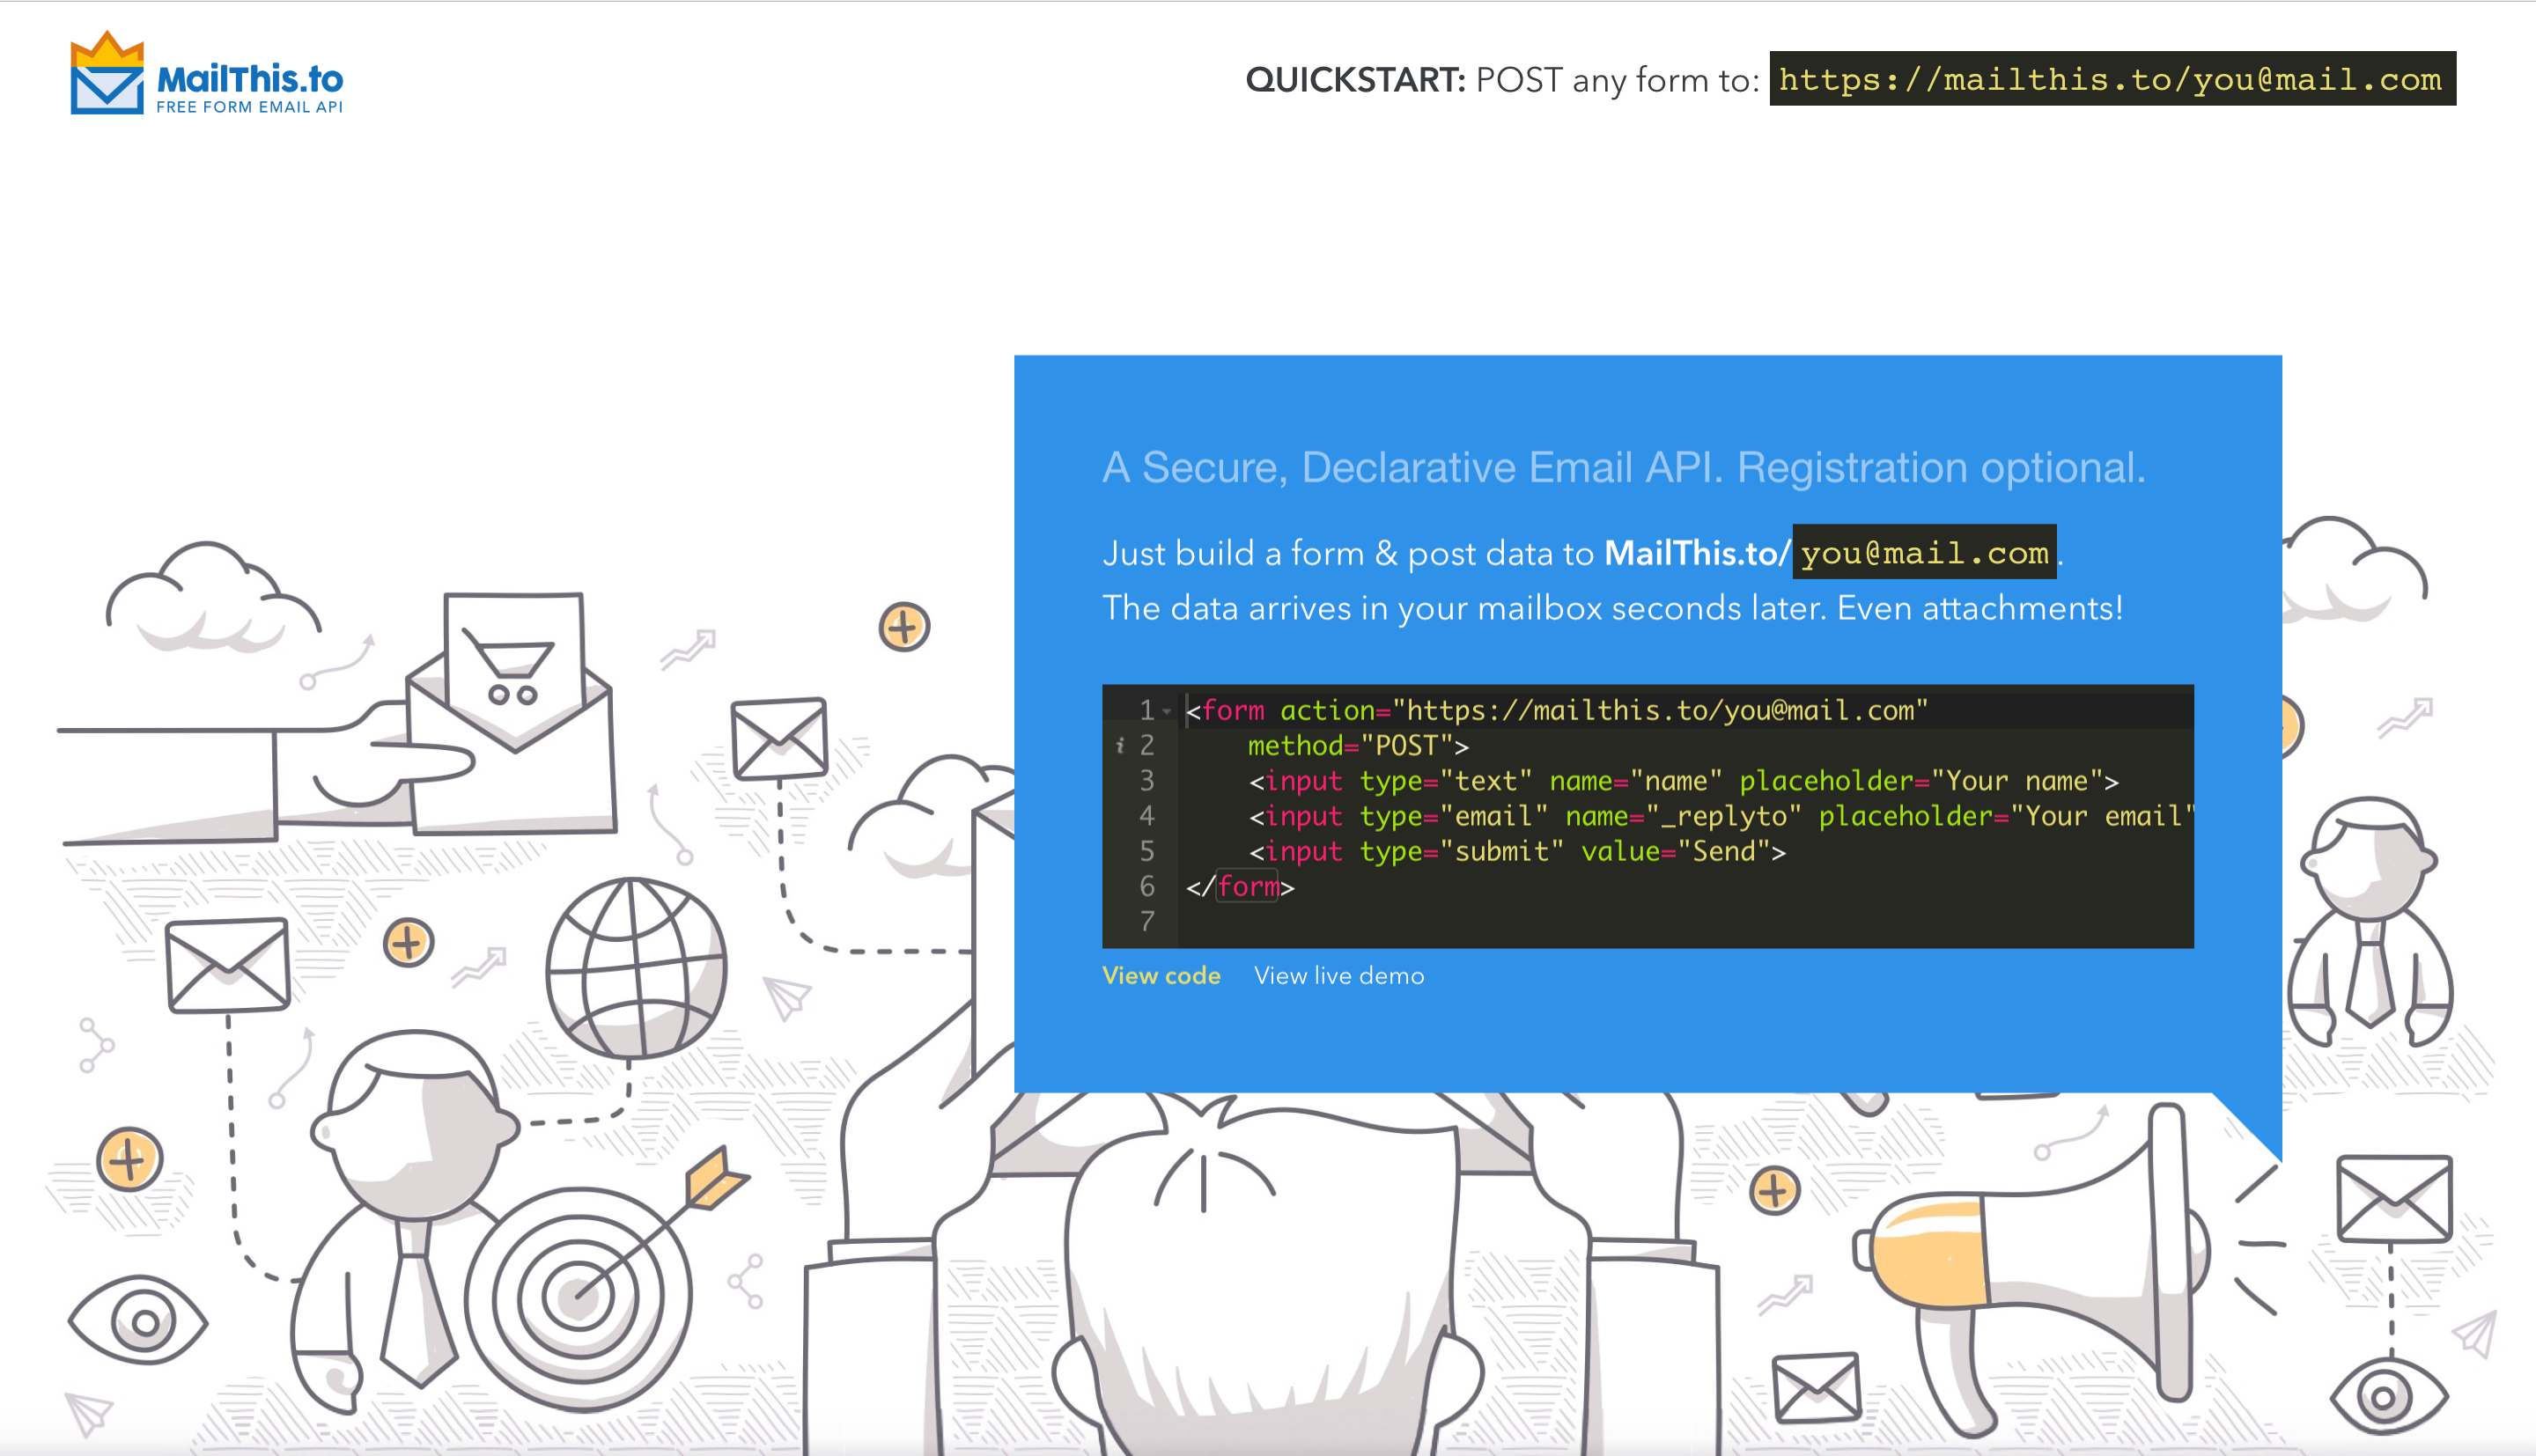Image resolution: width=2536 pixels, height=1456 pixels.
Task: Click the you@mail.com field in the blue panel
Action: click(x=1924, y=553)
